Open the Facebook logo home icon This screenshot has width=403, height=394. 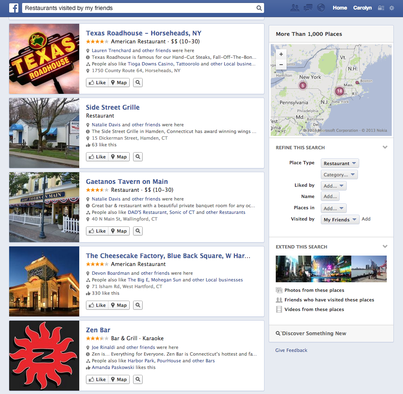point(14,8)
